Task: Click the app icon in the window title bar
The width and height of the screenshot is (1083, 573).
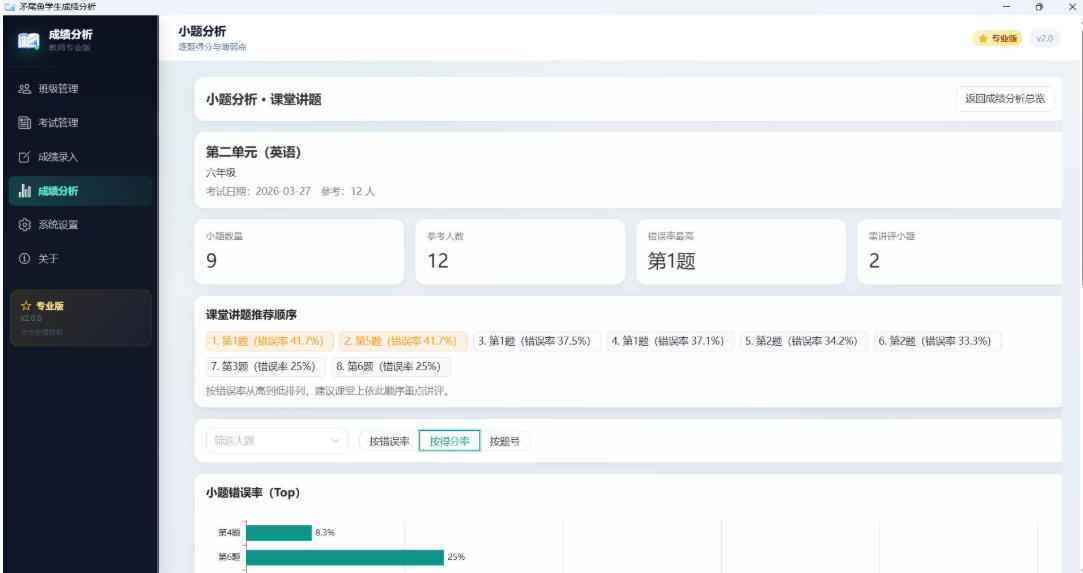Action: [x=10, y=6]
